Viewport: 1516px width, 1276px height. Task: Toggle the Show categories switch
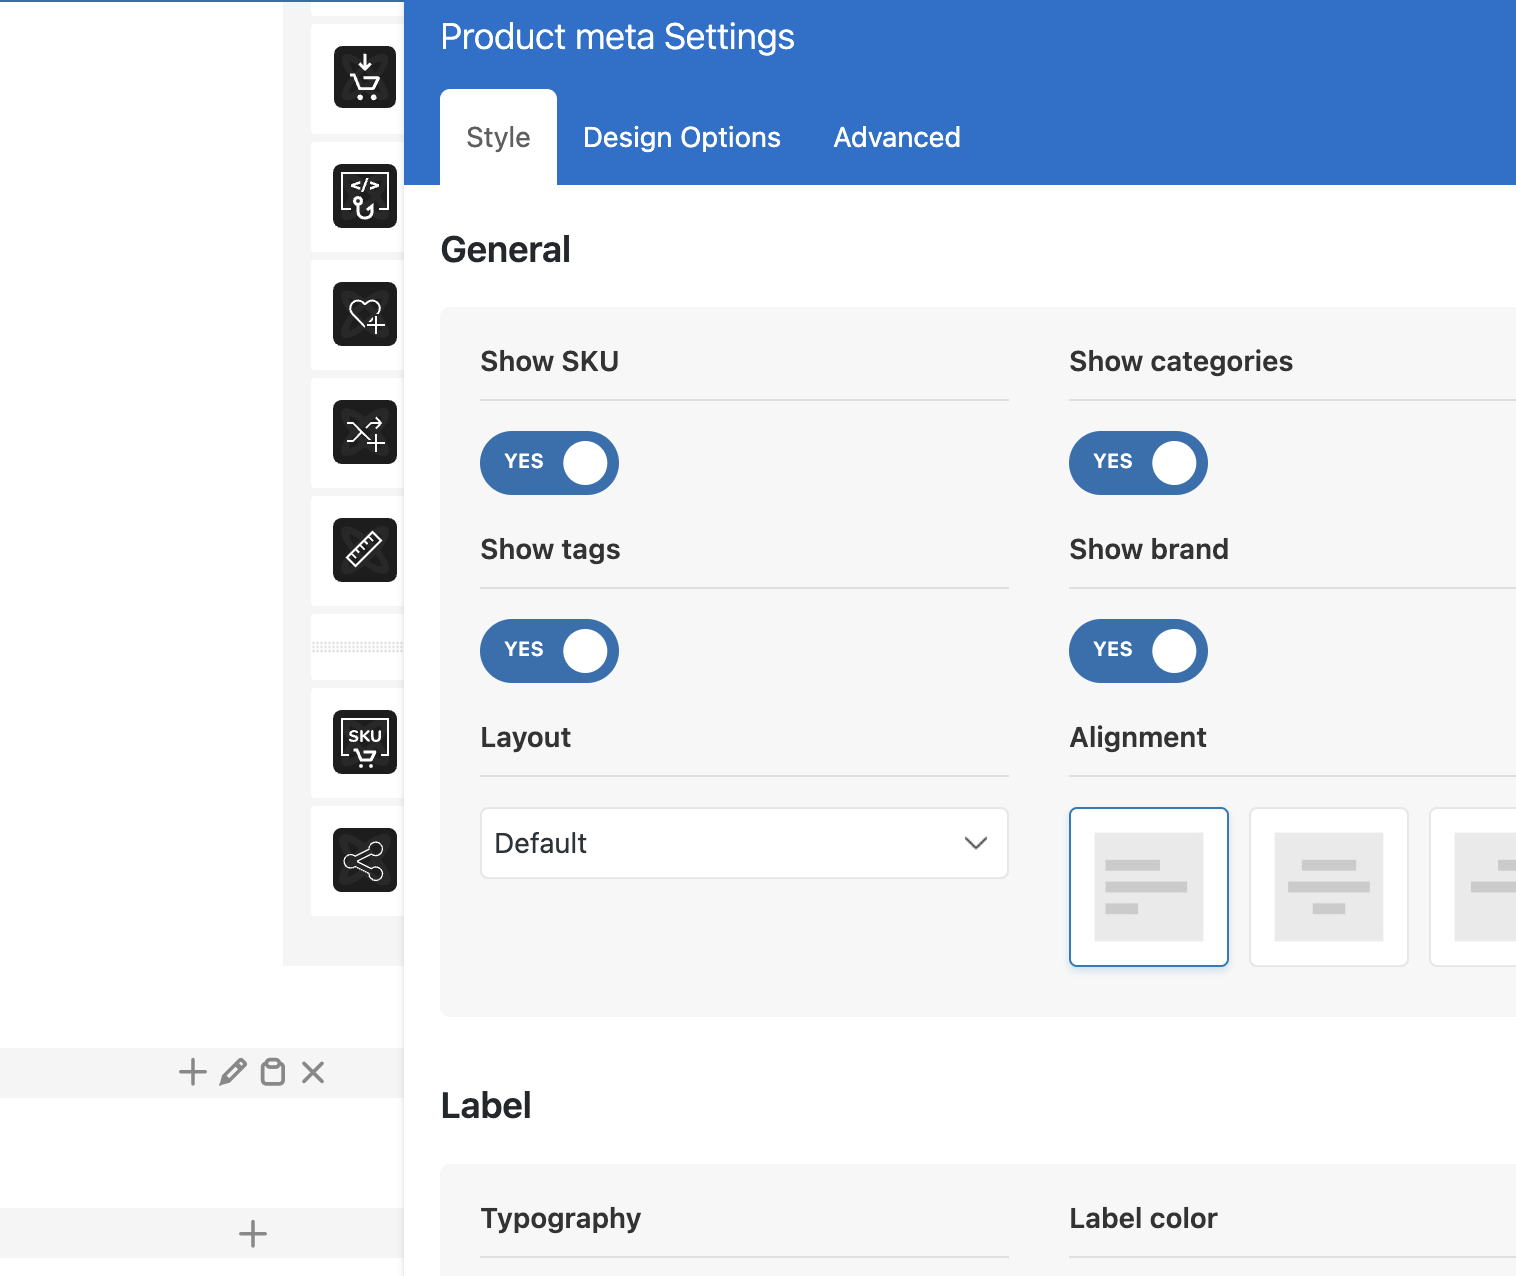point(1138,463)
